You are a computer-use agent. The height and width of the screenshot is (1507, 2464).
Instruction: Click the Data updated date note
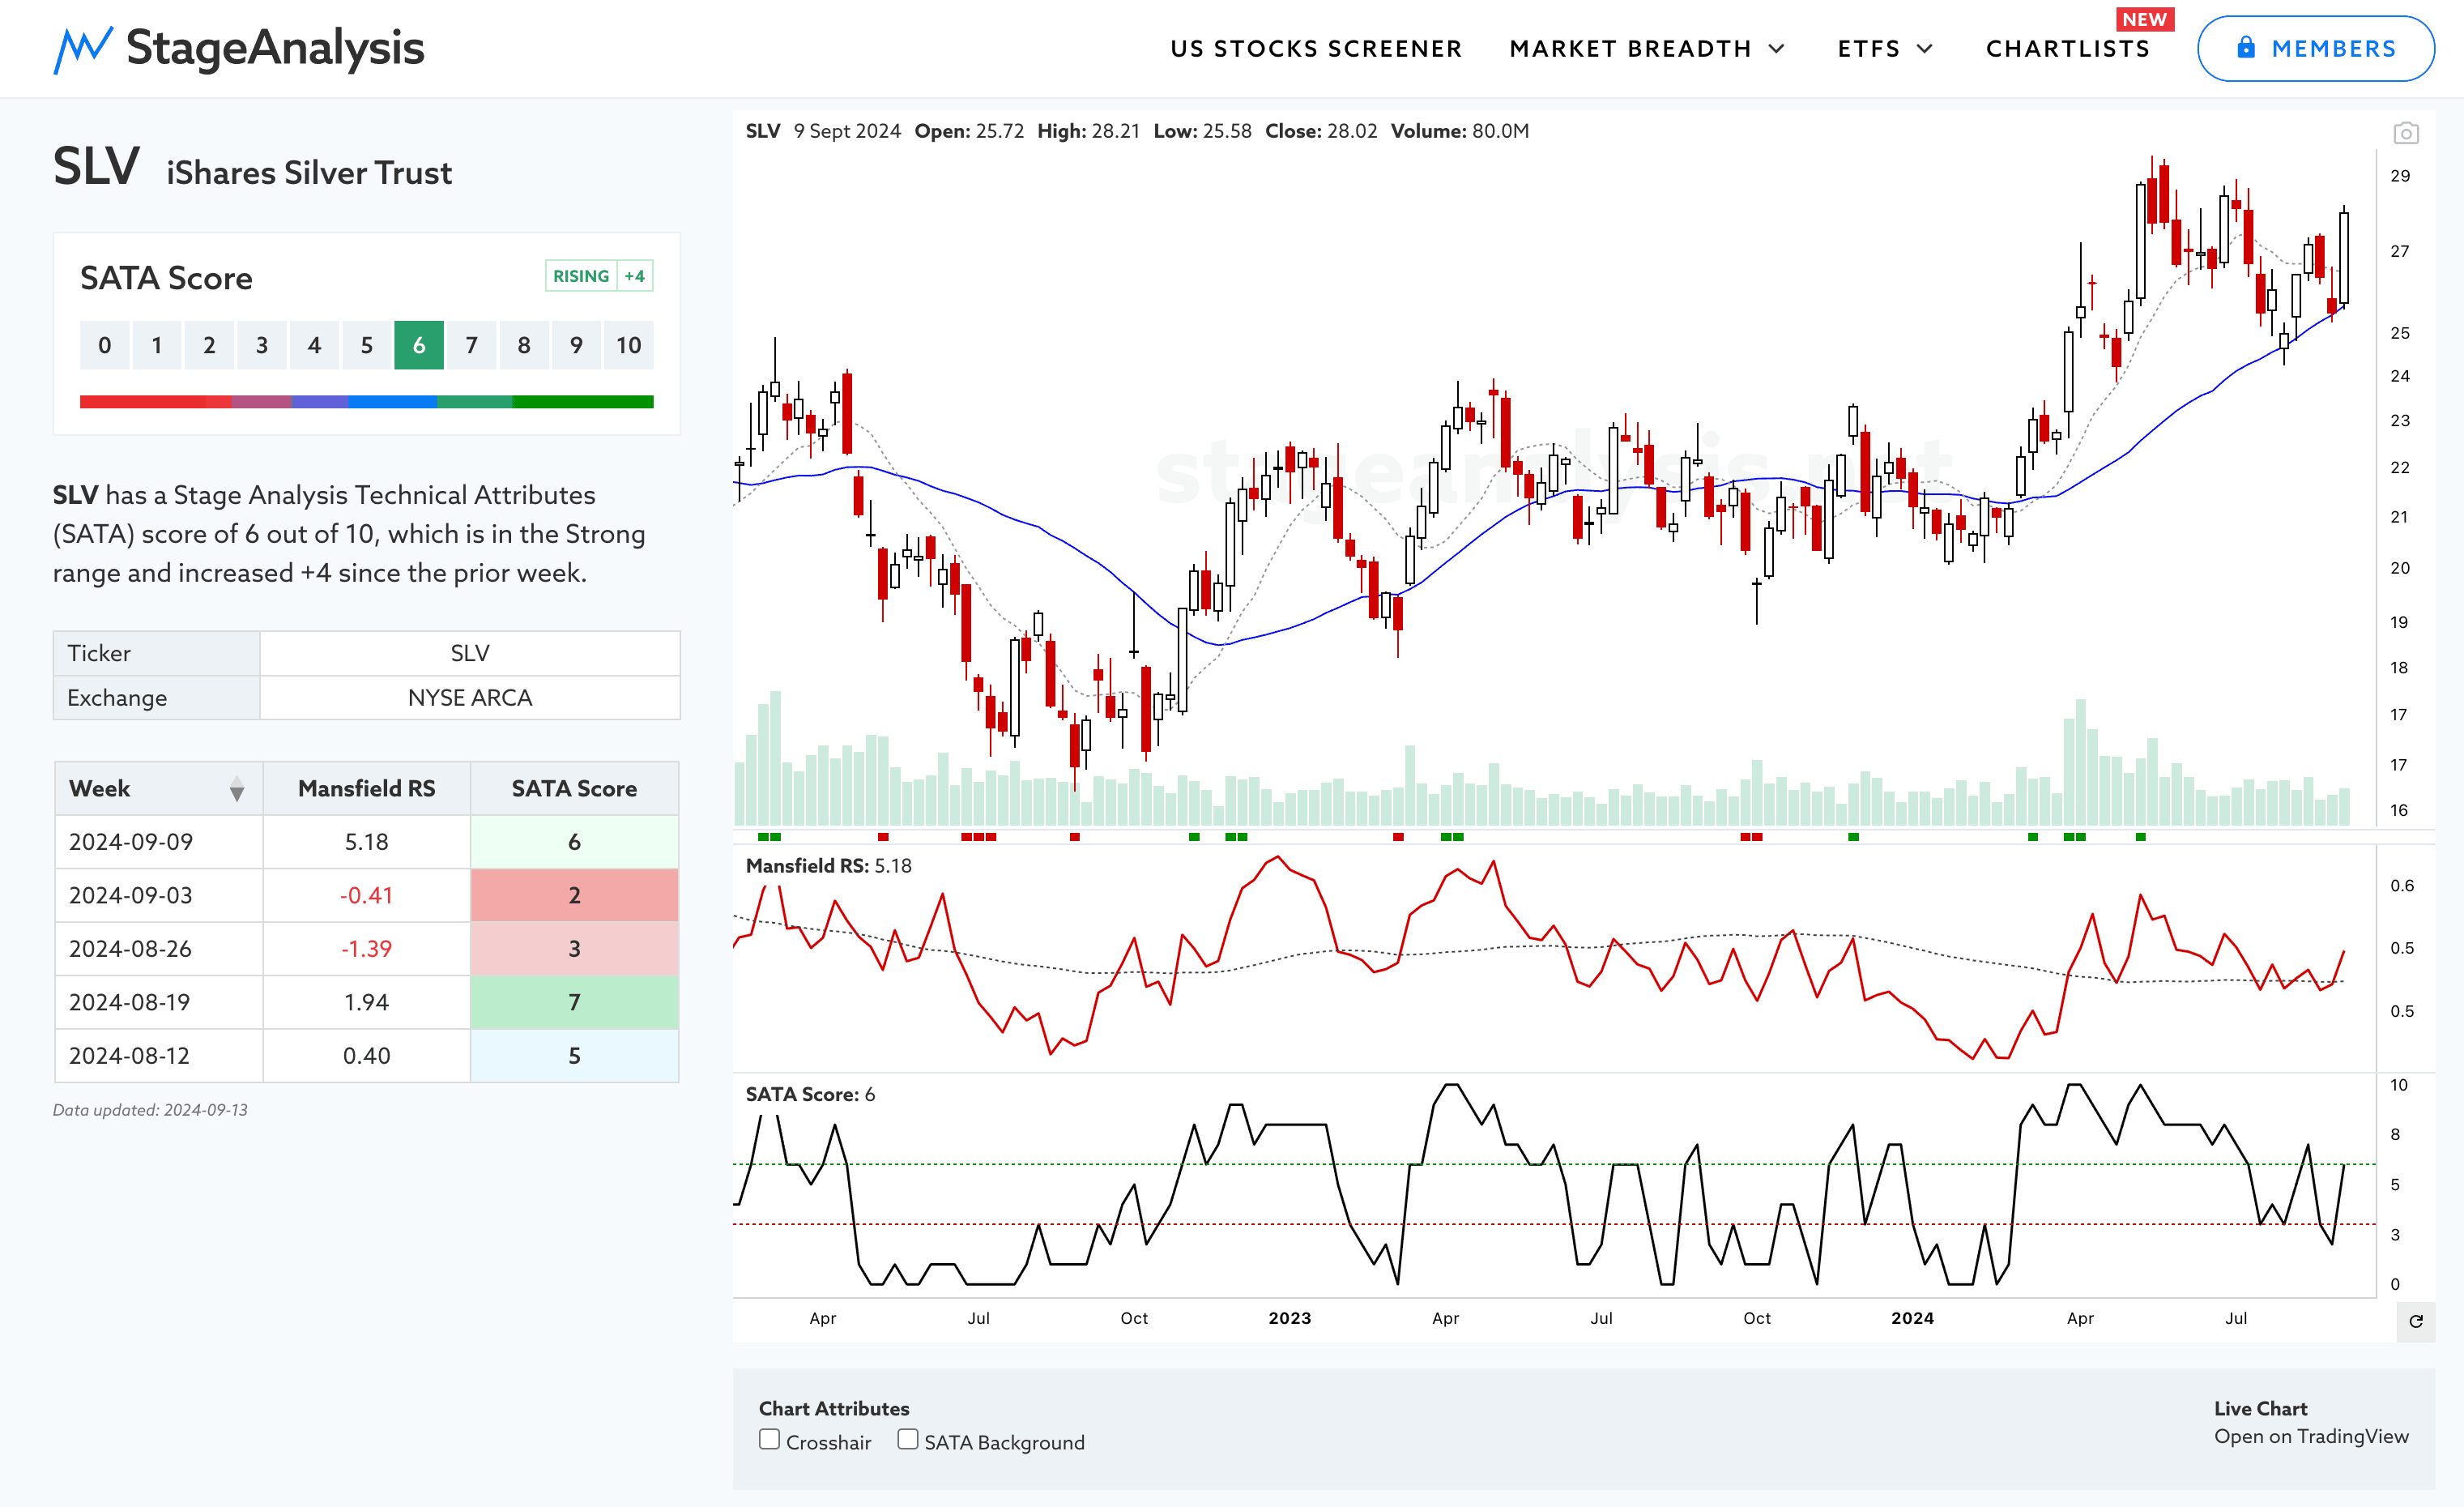150,1110
